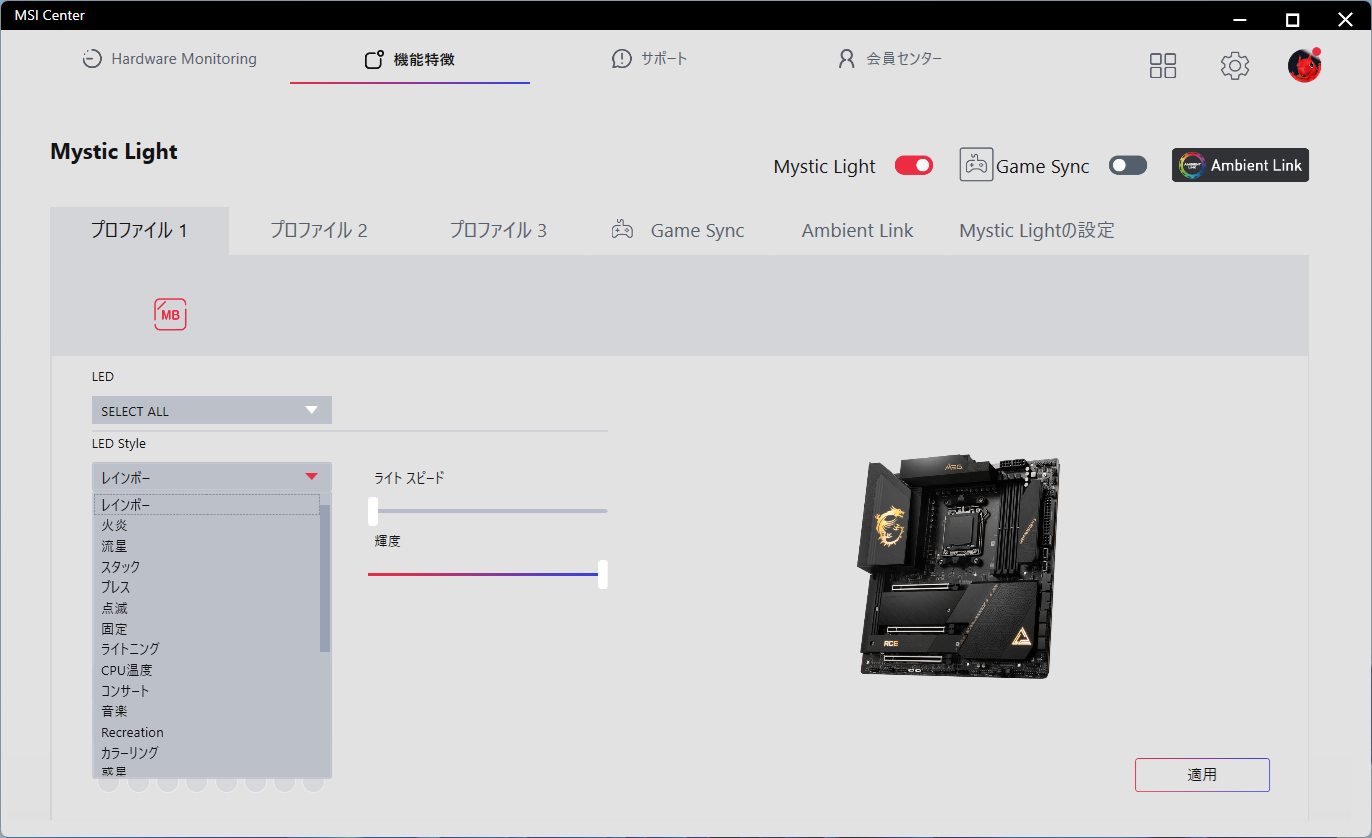Choose 音楽 LED style
Screen dimensions: 1372x838
coord(207,711)
